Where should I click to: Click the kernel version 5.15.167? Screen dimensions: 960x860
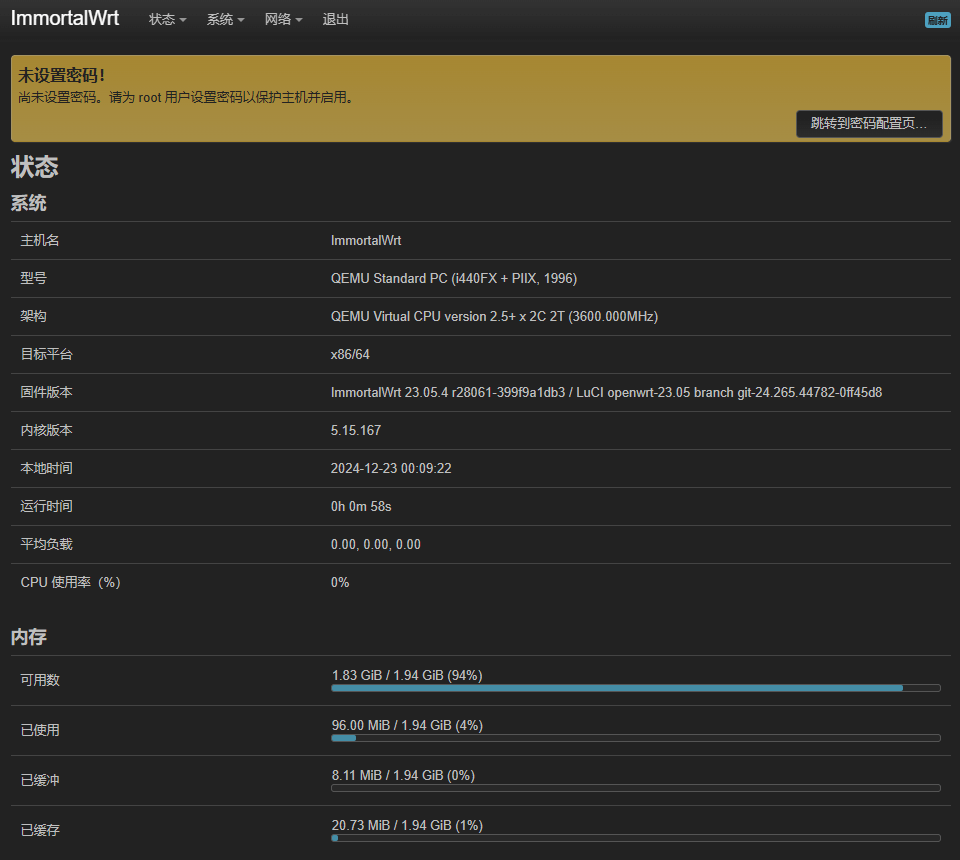tap(356, 431)
